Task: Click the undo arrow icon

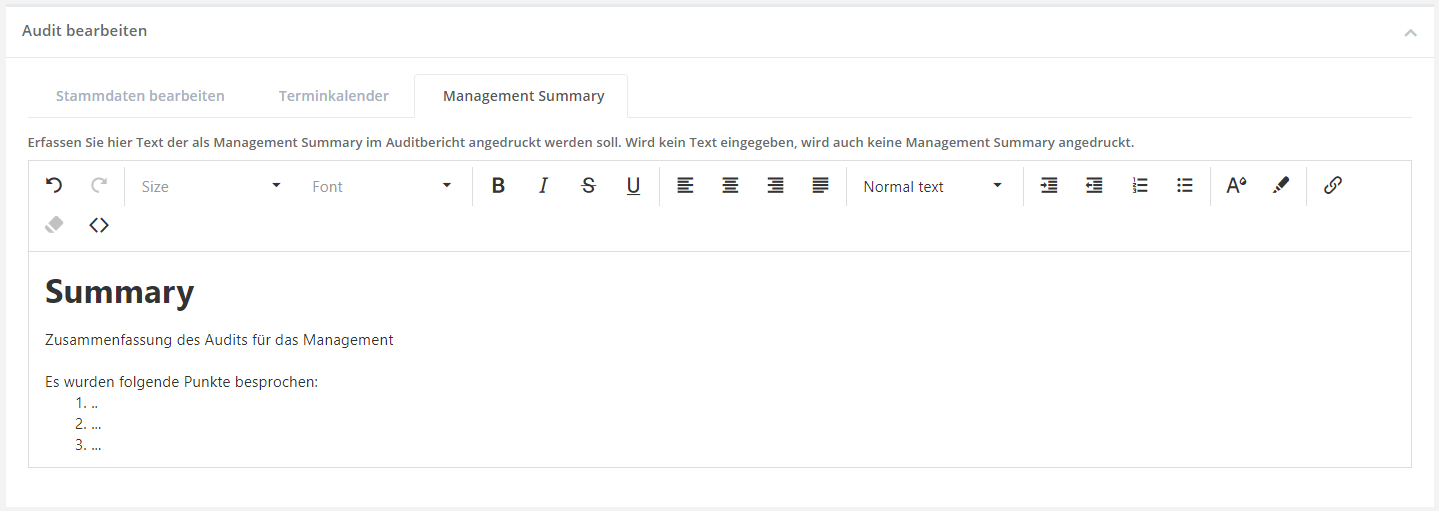Action: (x=54, y=186)
